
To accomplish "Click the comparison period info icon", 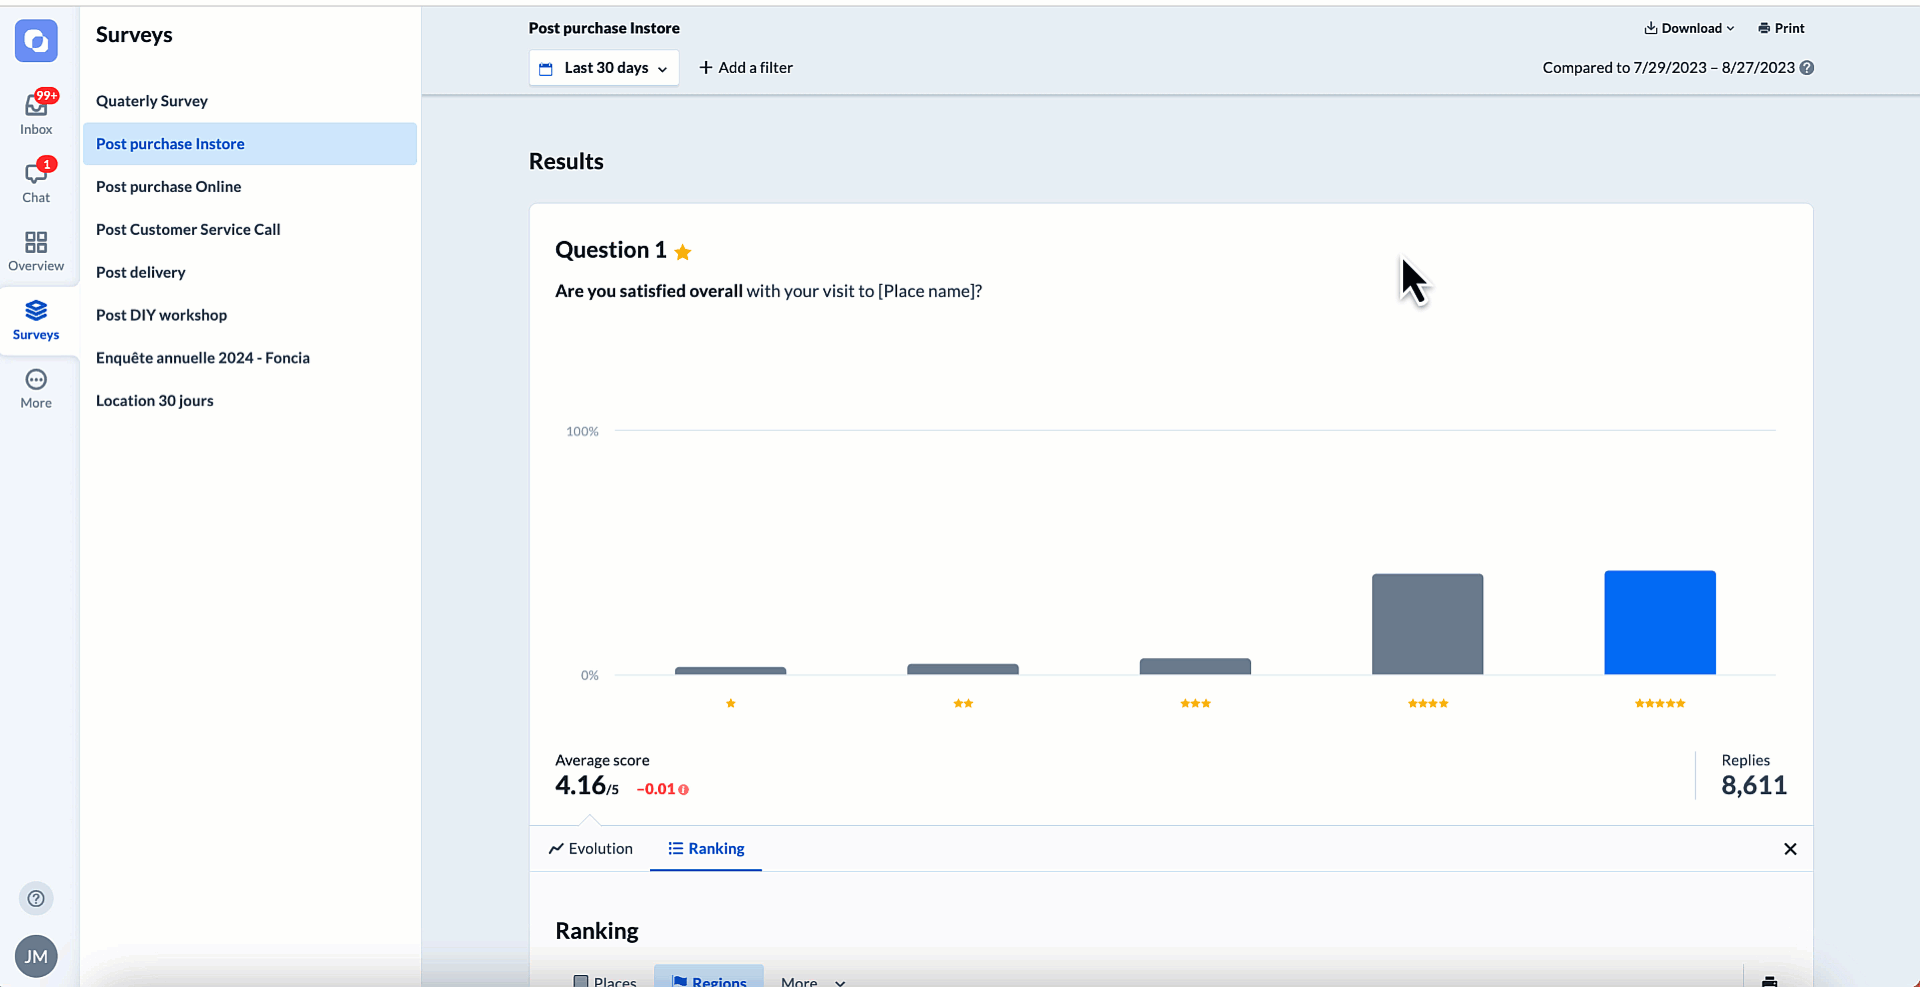I will click(x=1808, y=68).
